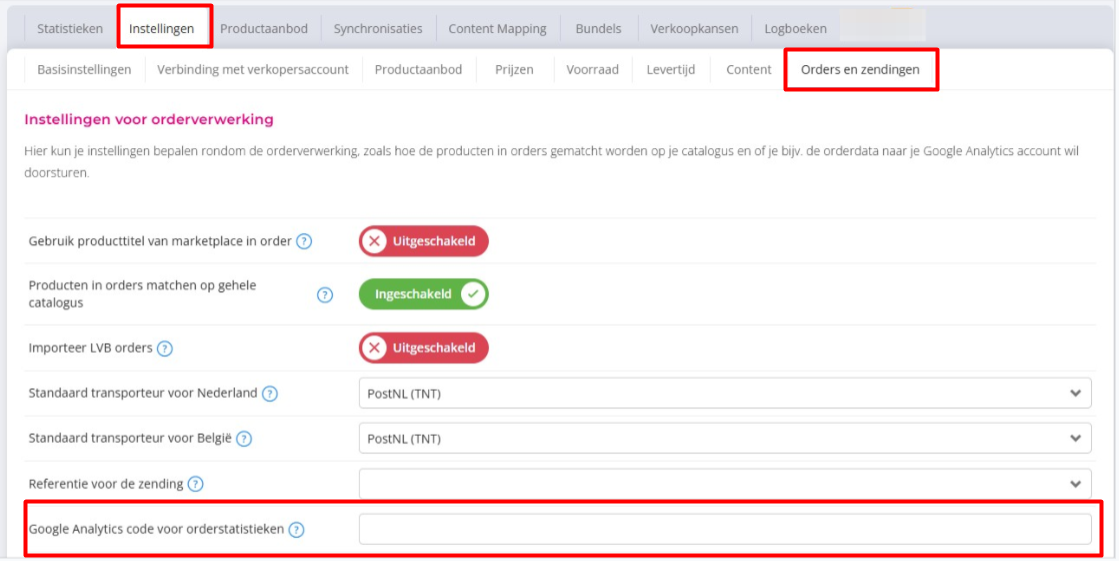The height and width of the screenshot is (561, 1119).
Task: Switch to the Bundels tab
Action: click(599, 29)
